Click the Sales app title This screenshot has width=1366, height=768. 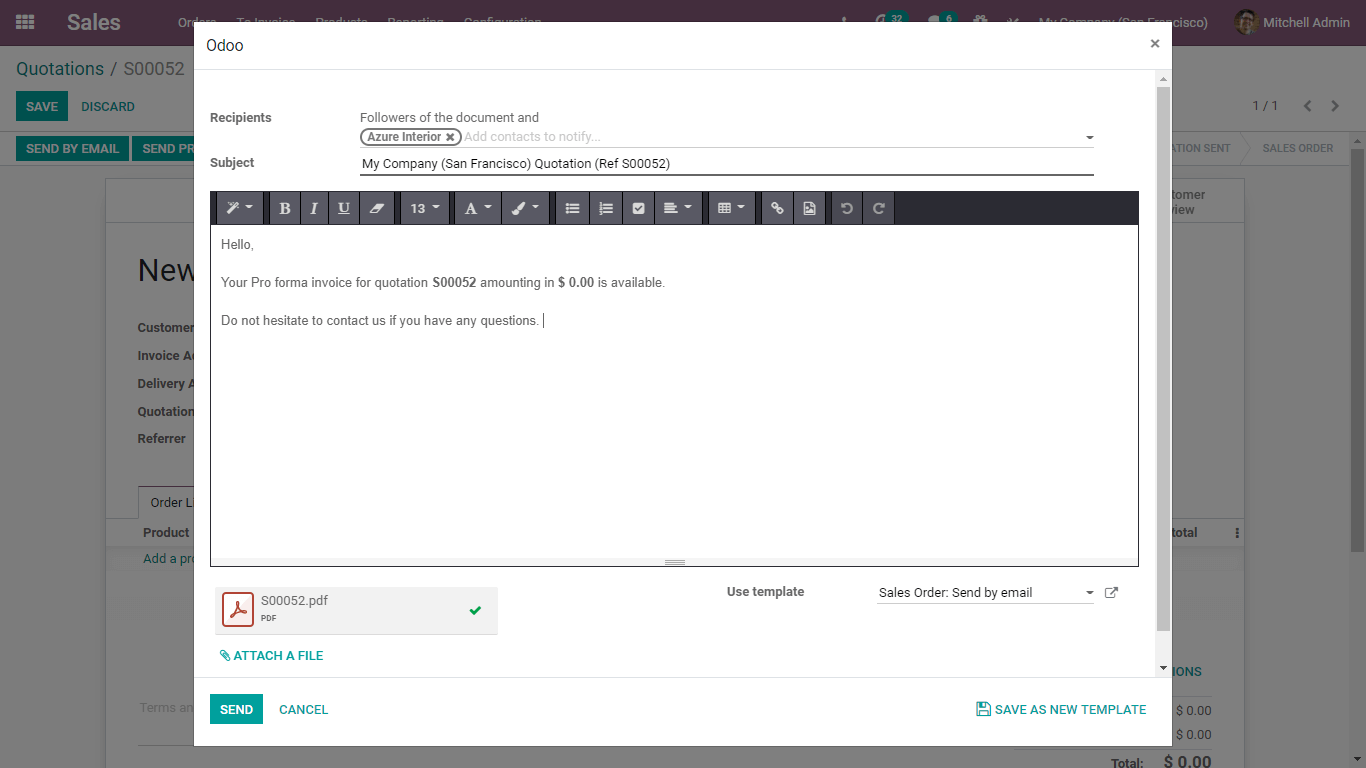[94, 22]
